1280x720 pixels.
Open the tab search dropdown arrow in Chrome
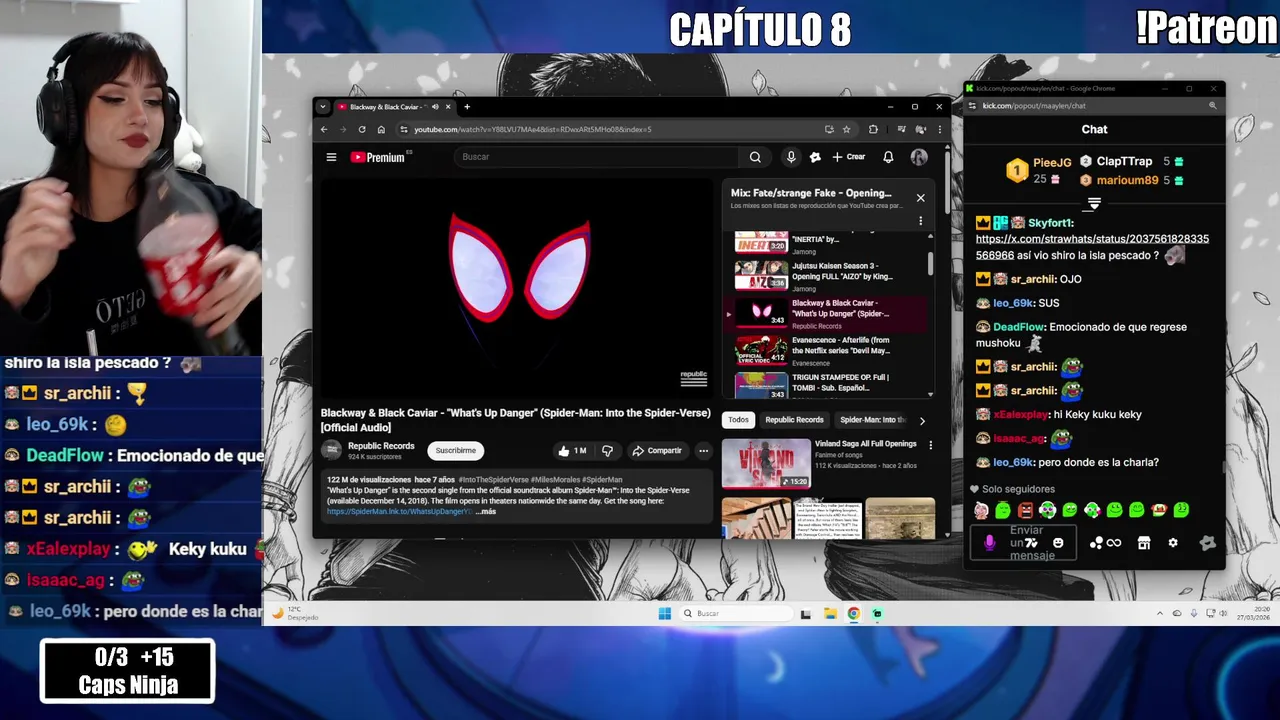click(x=322, y=107)
